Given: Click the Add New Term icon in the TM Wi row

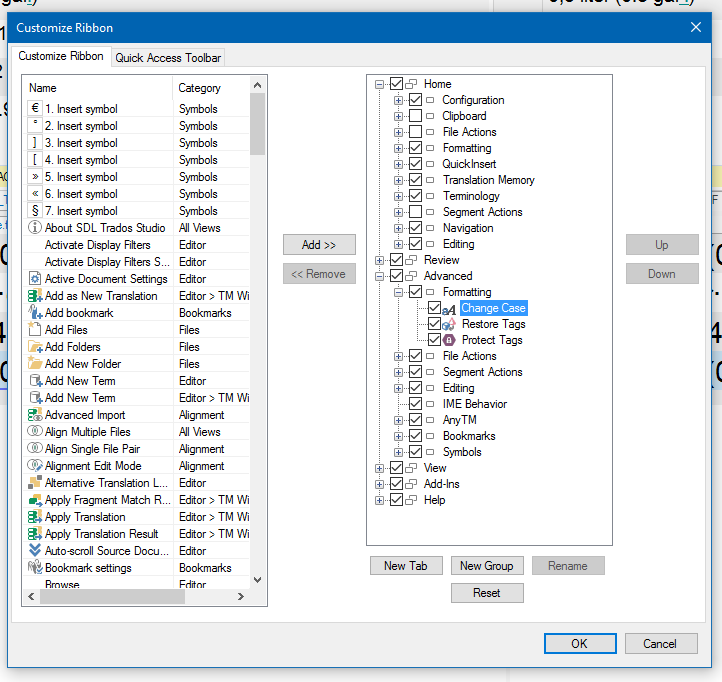Looking at the screenshot, I should pos(35,397).
